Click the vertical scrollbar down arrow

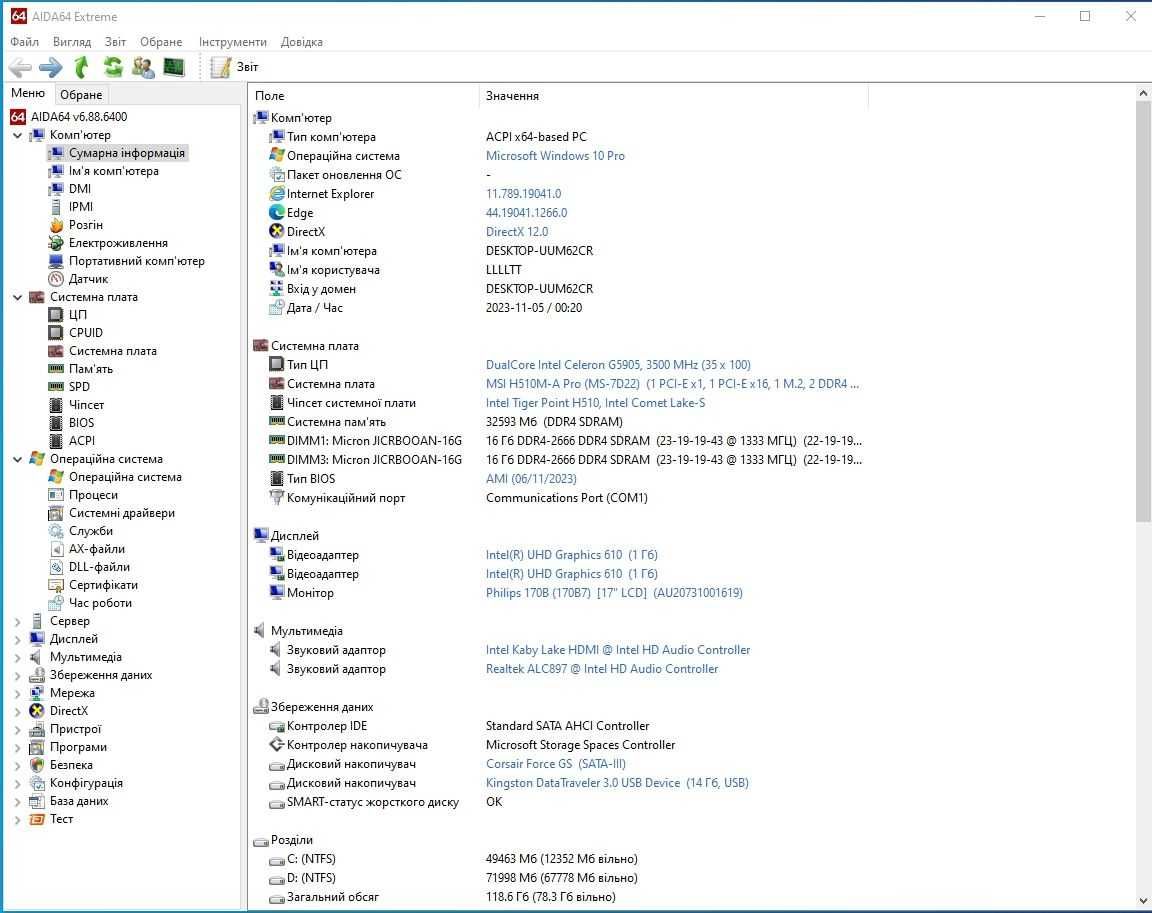[1142, 901]
